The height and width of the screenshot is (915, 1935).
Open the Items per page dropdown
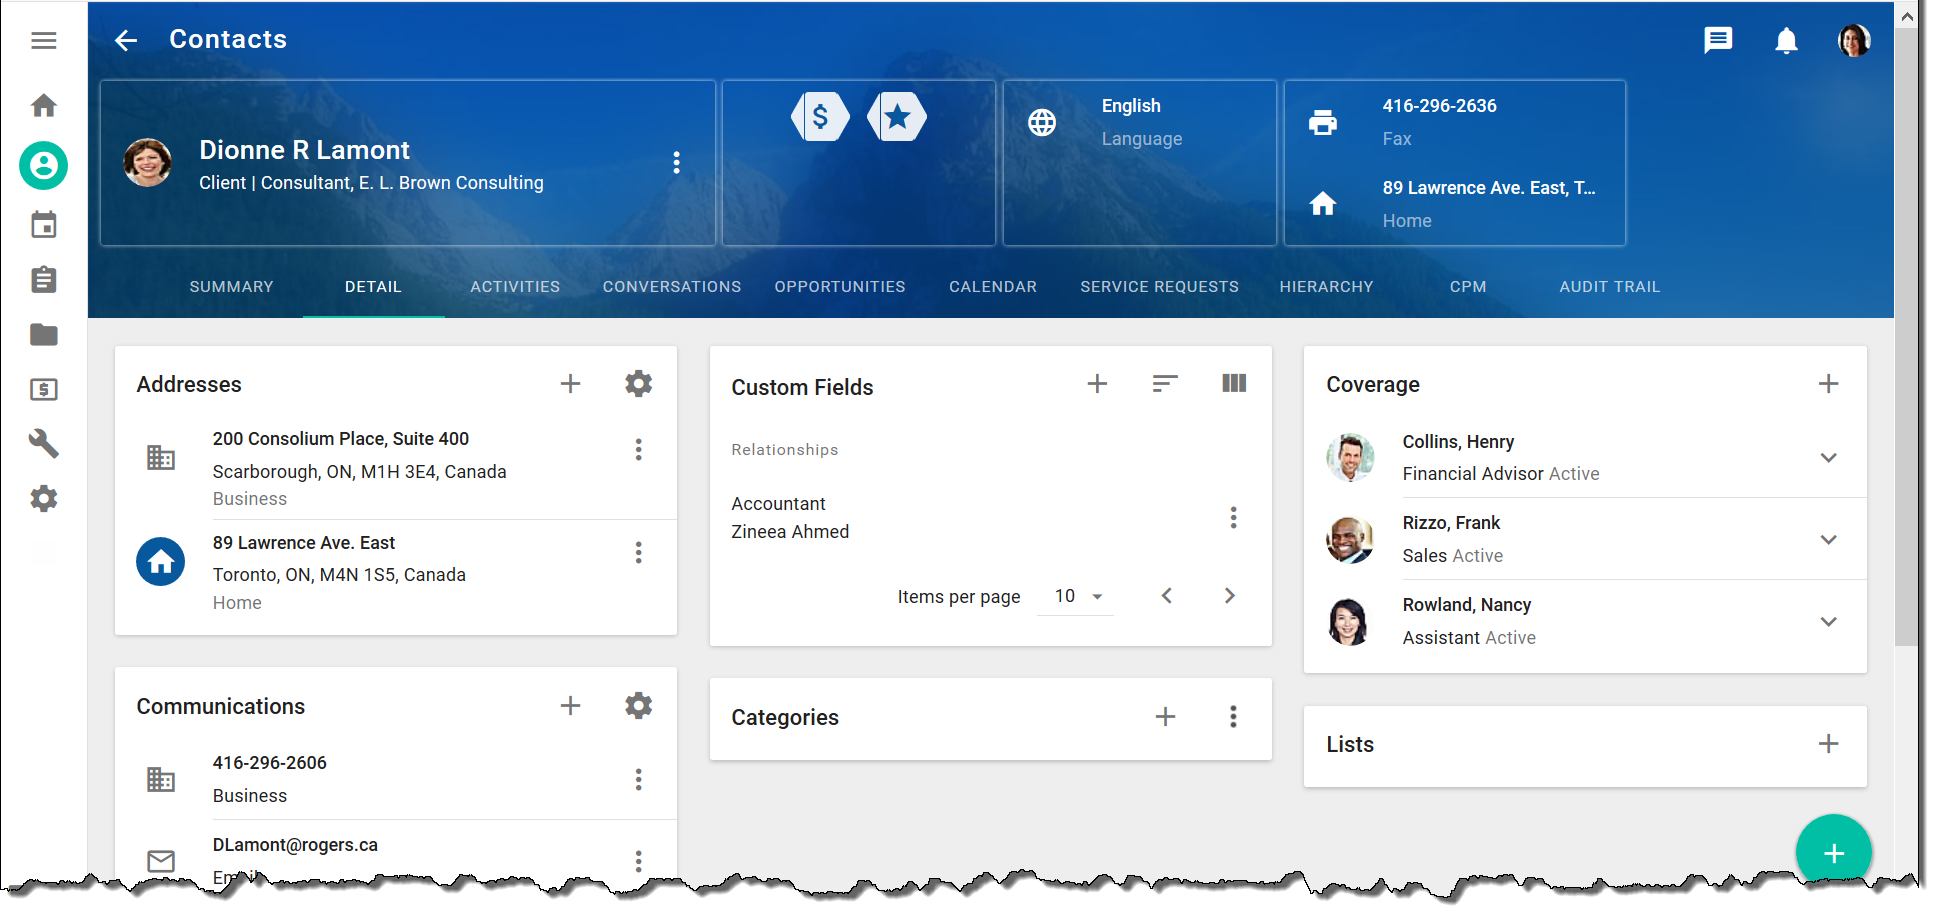point(1076,595)
